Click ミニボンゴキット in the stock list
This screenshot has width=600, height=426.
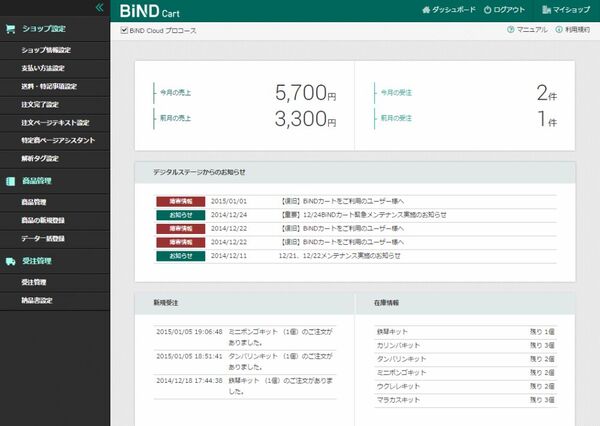point(401,373)
